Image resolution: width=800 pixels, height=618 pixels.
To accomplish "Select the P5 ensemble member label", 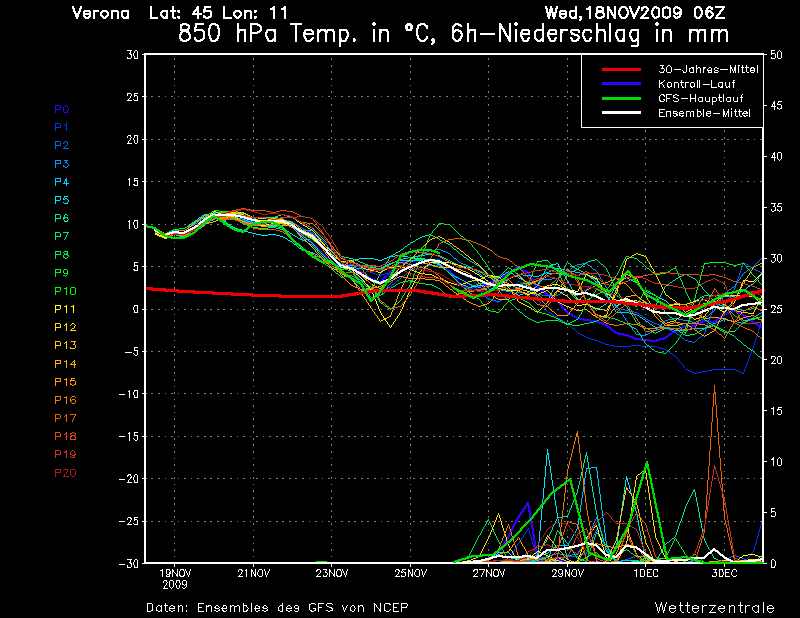I will (61, 200).
